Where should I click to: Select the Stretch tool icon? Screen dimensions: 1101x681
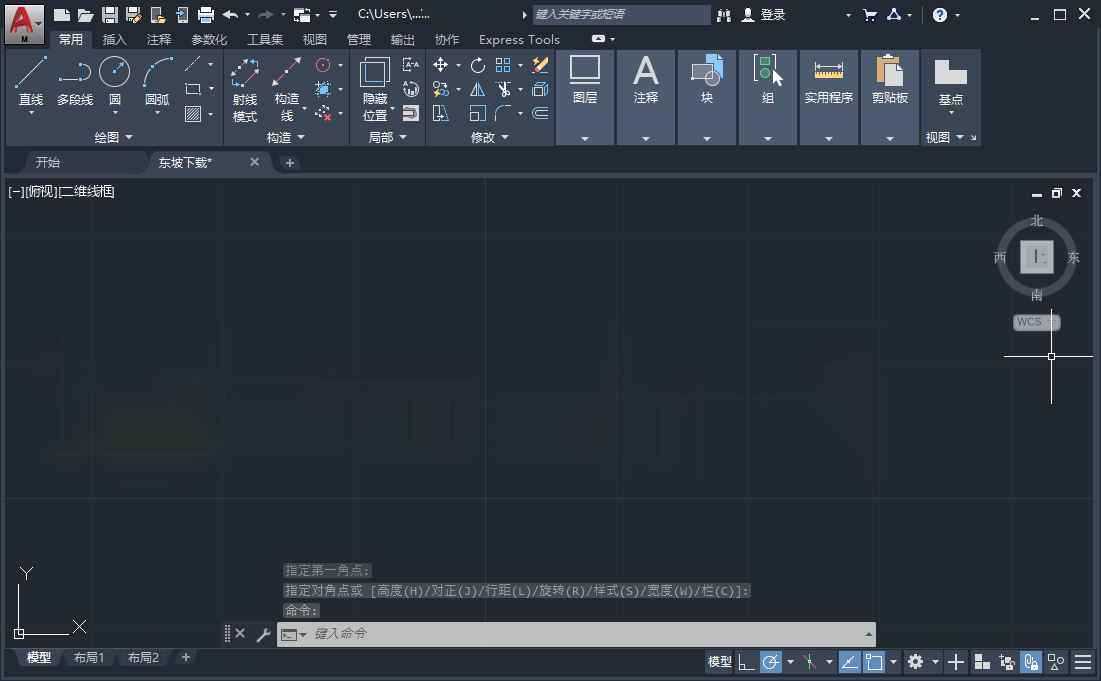tap(440, 113)
